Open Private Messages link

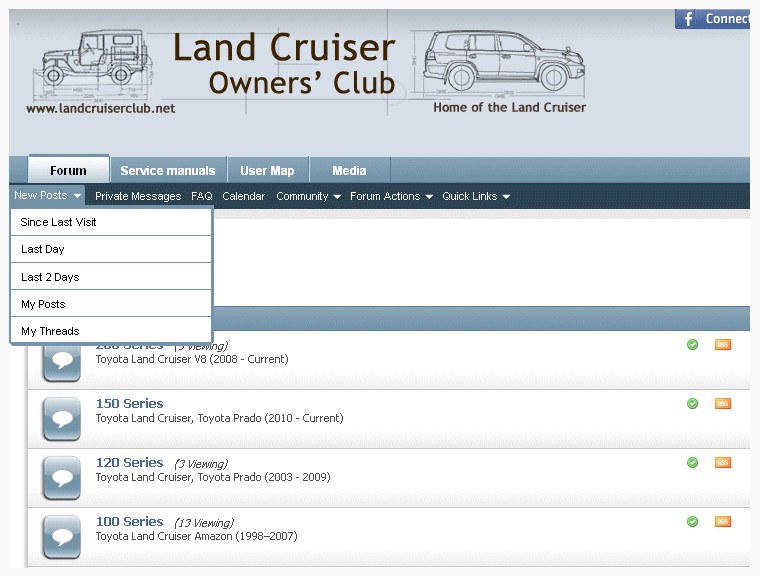[x=138, y=196]
